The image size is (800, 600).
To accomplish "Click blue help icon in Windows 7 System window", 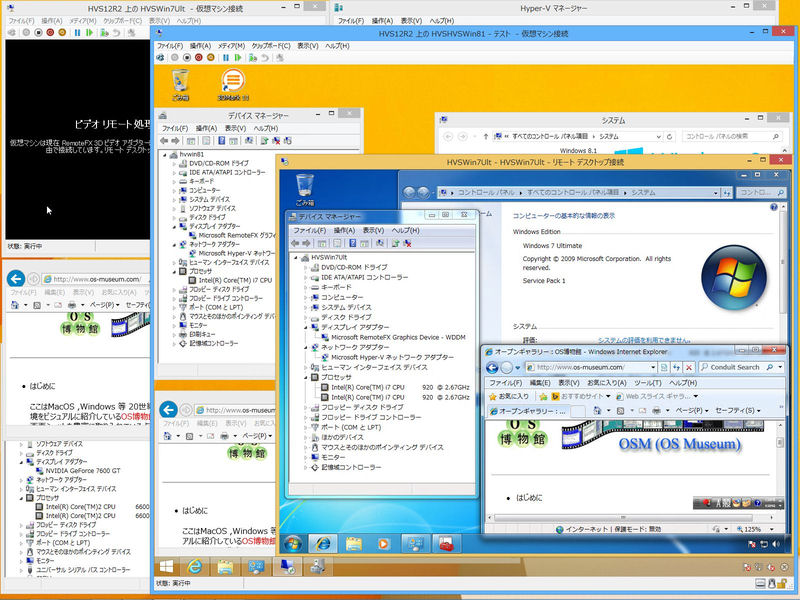I will pos(774,207).
